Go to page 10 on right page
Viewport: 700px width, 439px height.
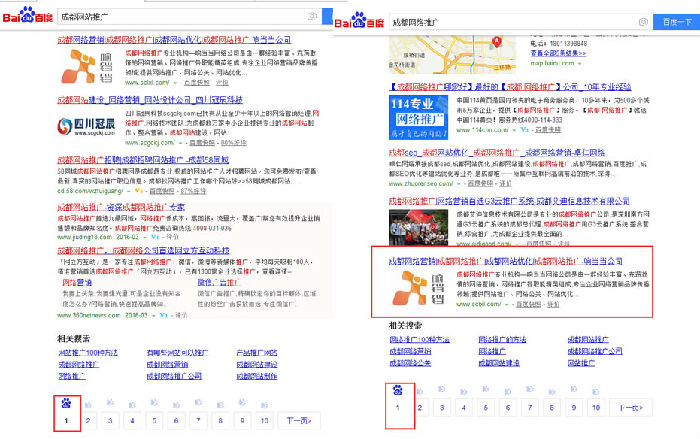pos(596,407)
